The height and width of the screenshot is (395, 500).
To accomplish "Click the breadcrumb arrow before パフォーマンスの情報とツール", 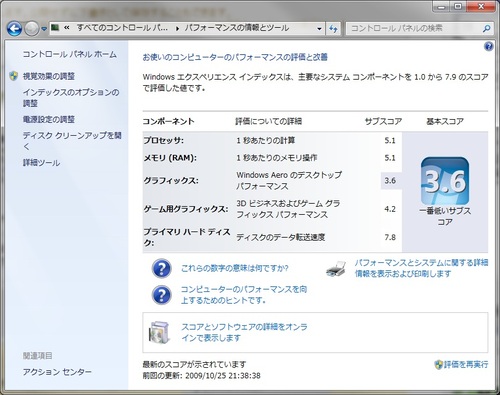I will pyautogui.click(x=178, y=29).
